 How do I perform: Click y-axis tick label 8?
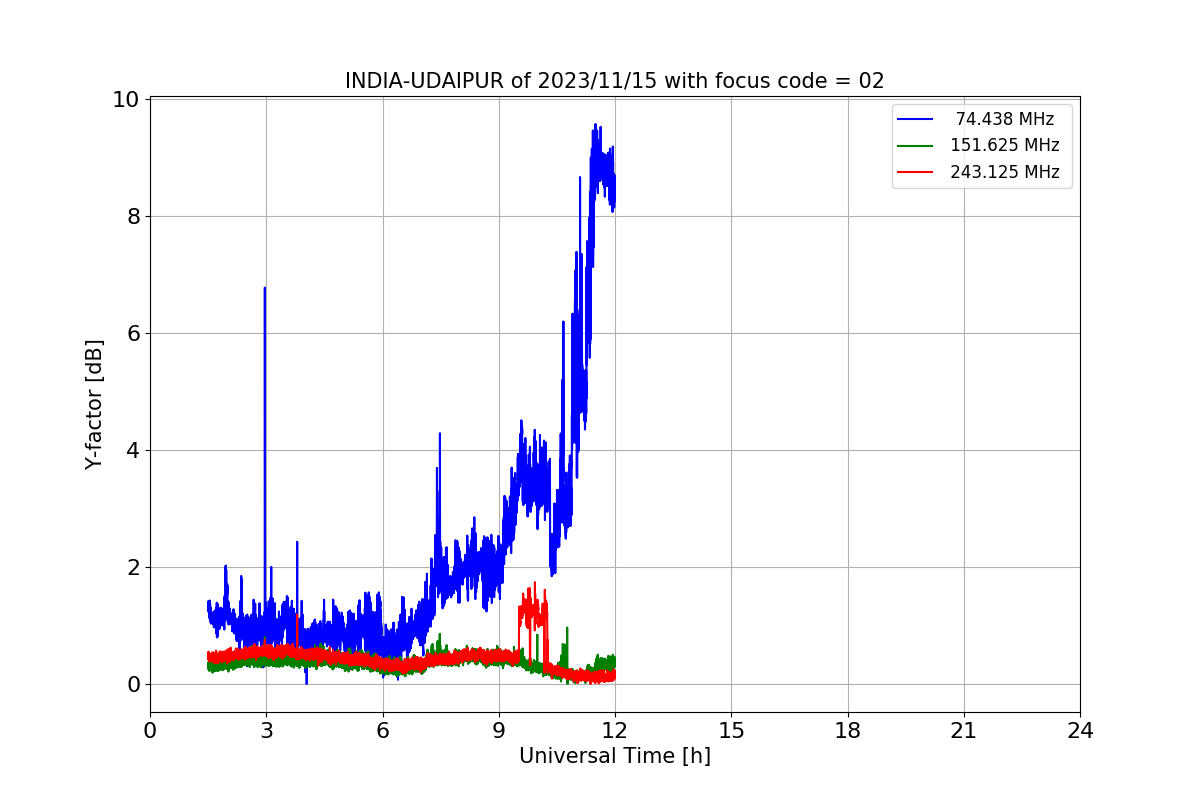pyautogui.click(x=132, y=216)
